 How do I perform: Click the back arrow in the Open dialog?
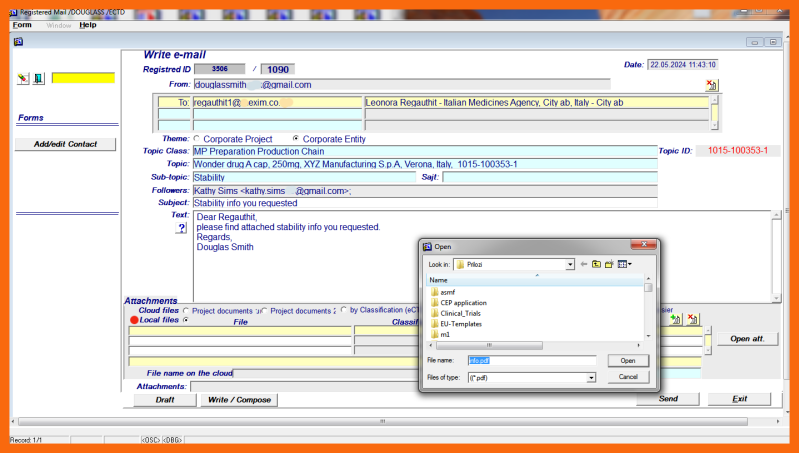(583, 264)
